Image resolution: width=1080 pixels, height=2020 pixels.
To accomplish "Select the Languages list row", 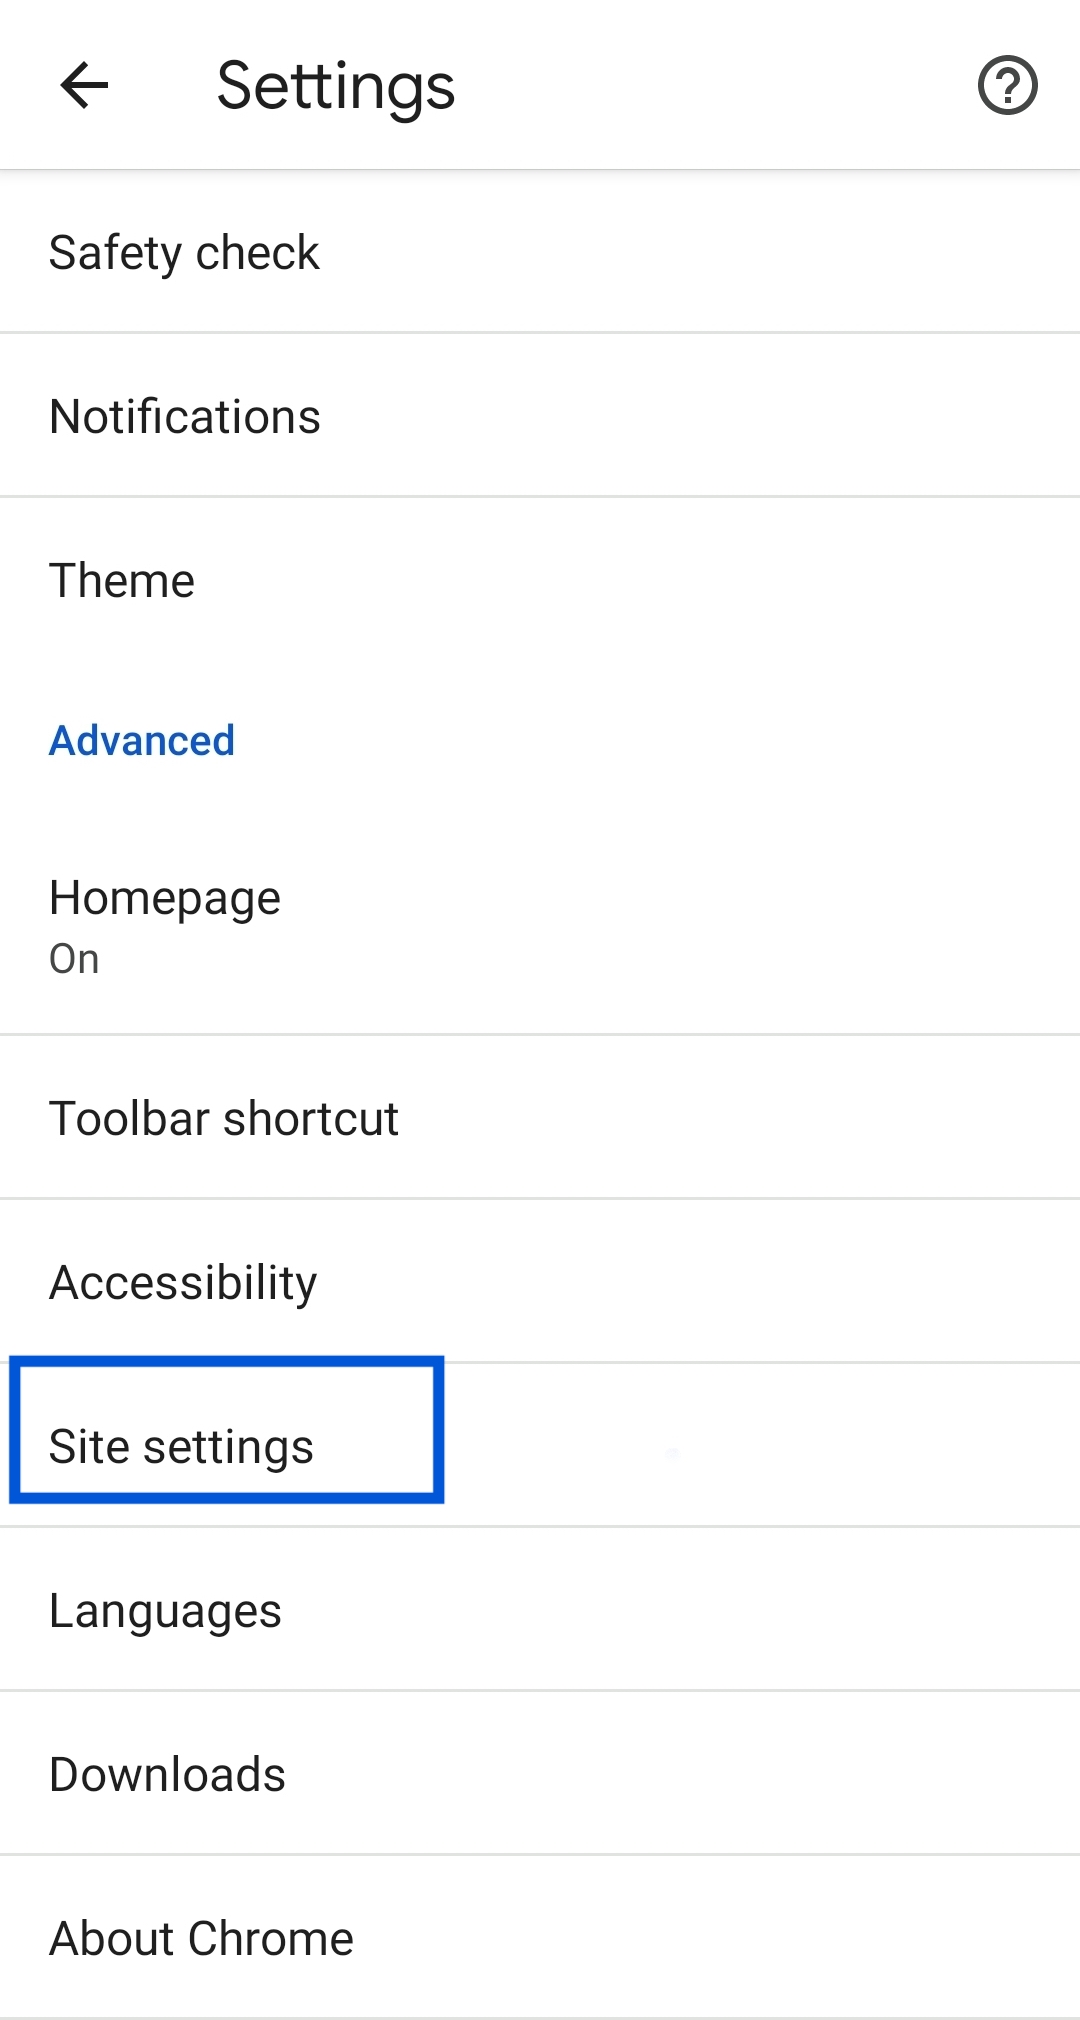I will pos(540,1610).
